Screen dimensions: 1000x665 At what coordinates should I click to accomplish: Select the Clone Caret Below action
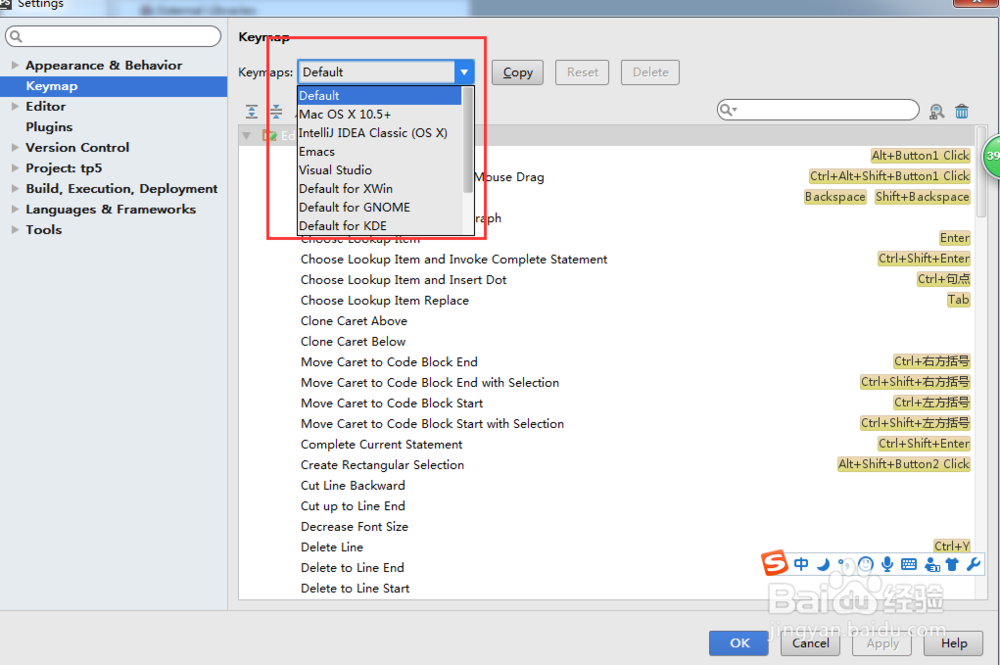(x=353, y=342)
